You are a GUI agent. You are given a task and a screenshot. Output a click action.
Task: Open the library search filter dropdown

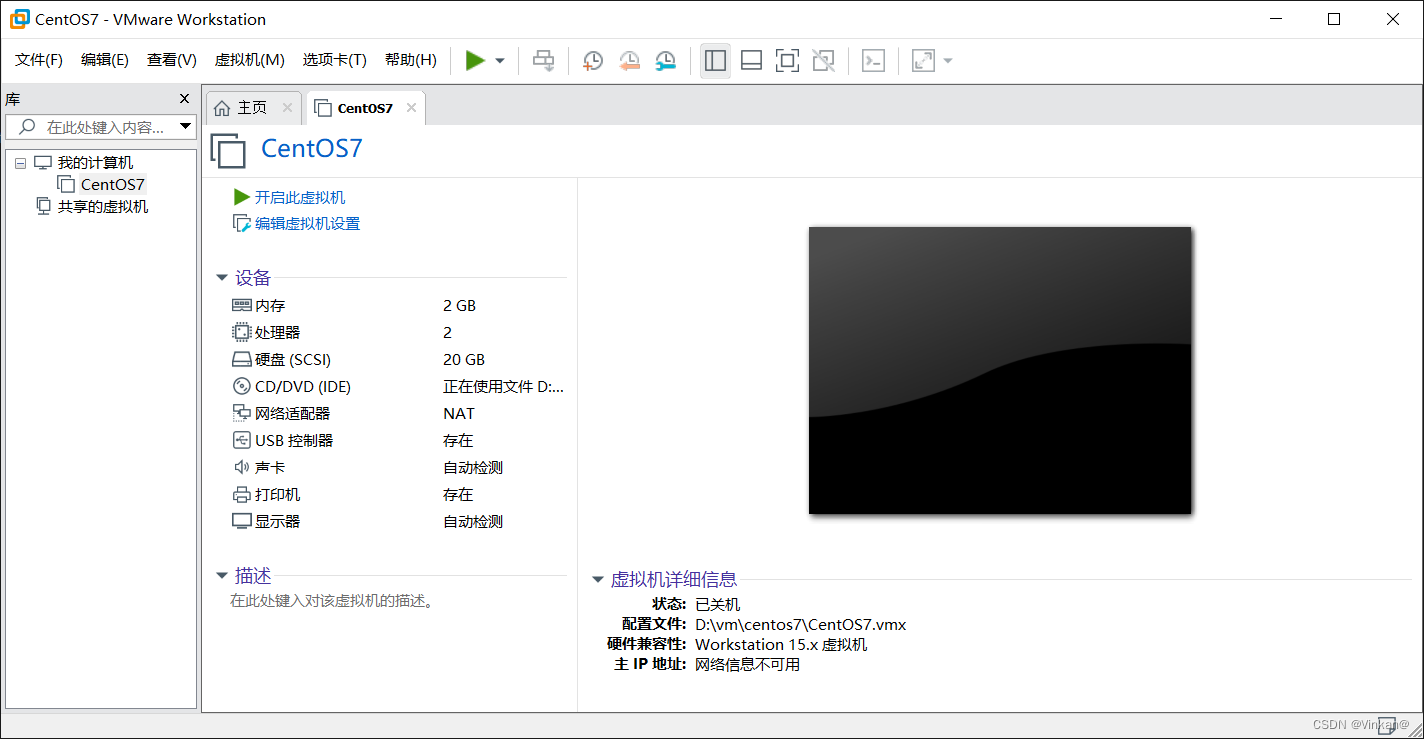click(x=185, y=126)
